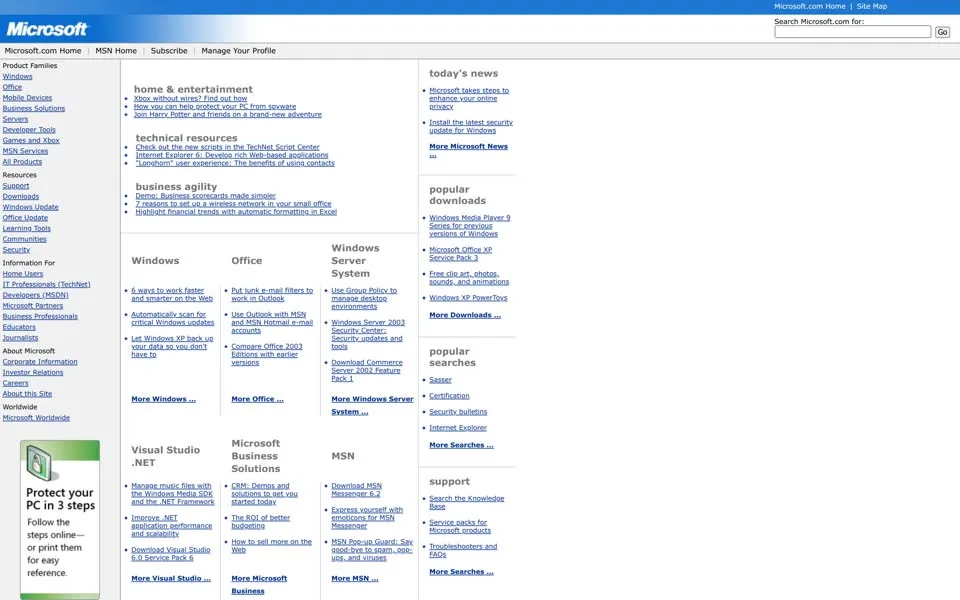Open Windows Server 2003 Security Center link
960x600 pixels.
(368, 334)
